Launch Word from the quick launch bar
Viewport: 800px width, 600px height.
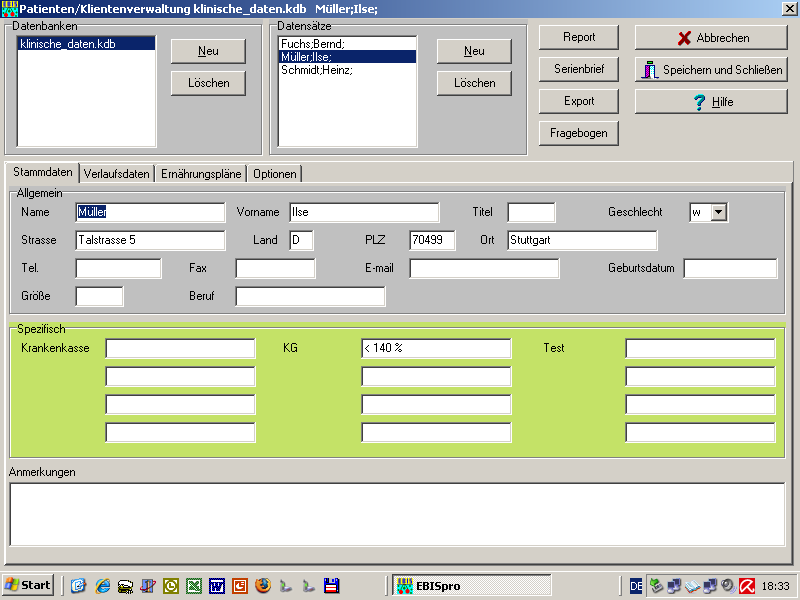click(x=217, y=586)
